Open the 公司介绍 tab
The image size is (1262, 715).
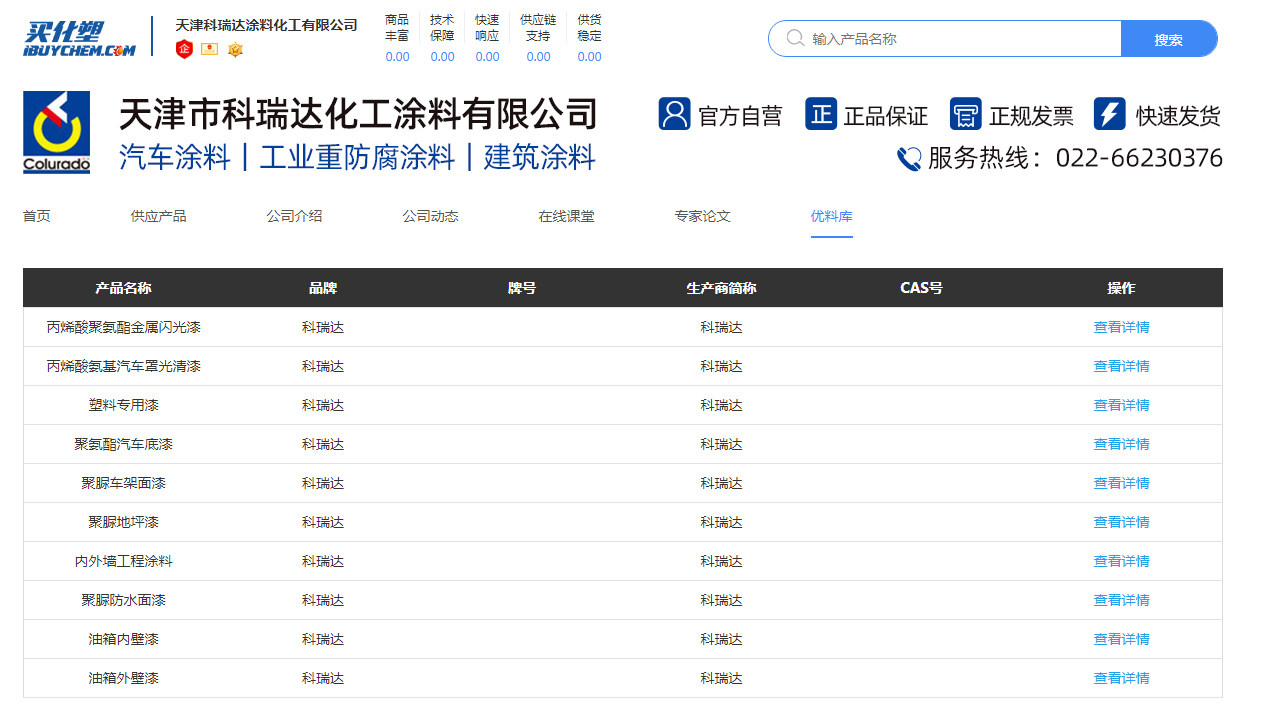(294, 216)
